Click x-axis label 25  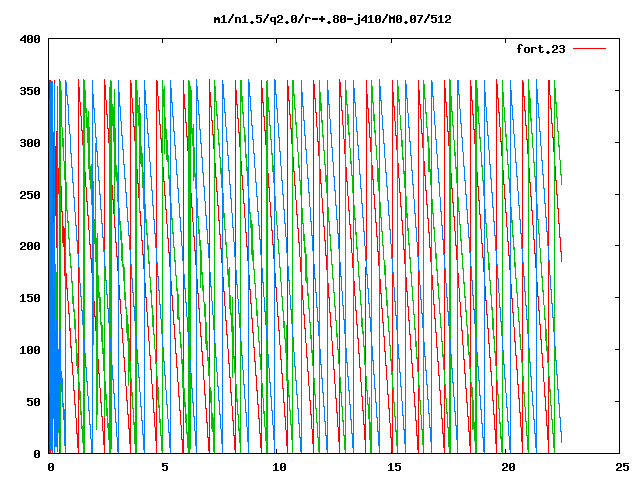coord(622,467)
